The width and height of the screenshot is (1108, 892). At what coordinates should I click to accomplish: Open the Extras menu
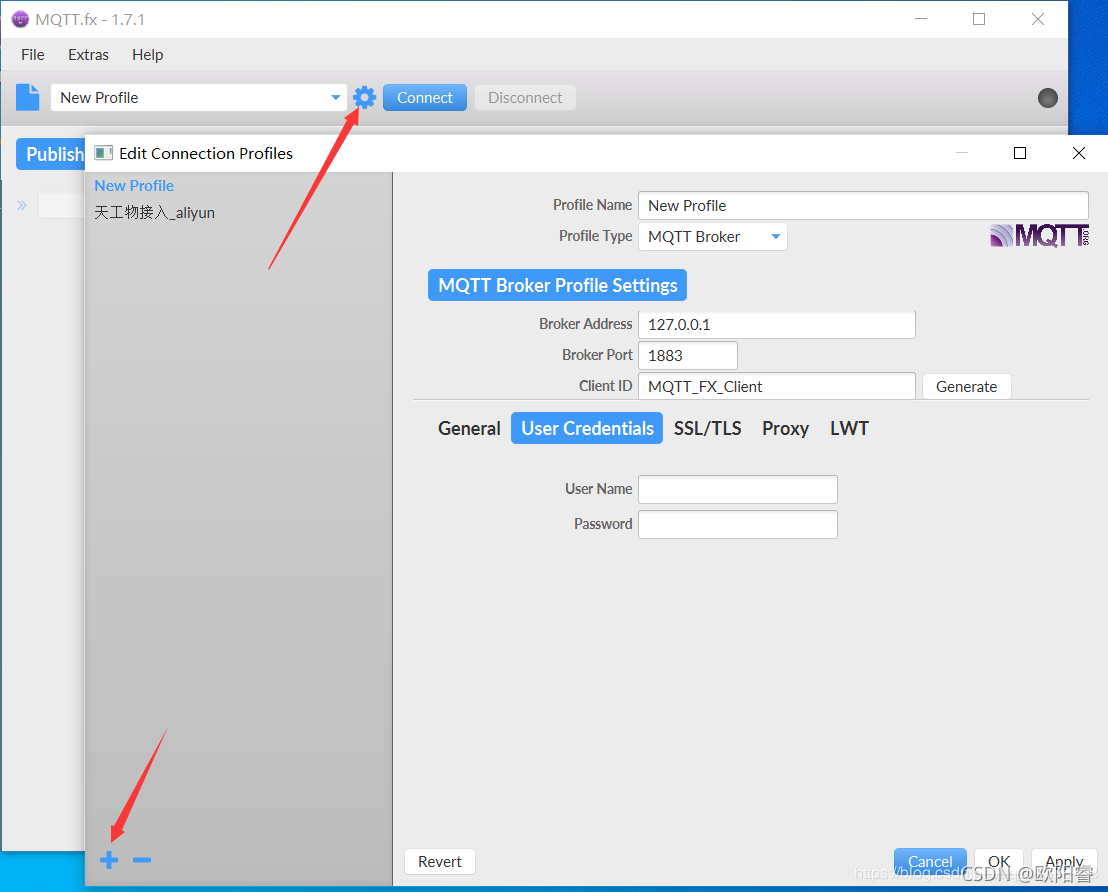point(88,54)
